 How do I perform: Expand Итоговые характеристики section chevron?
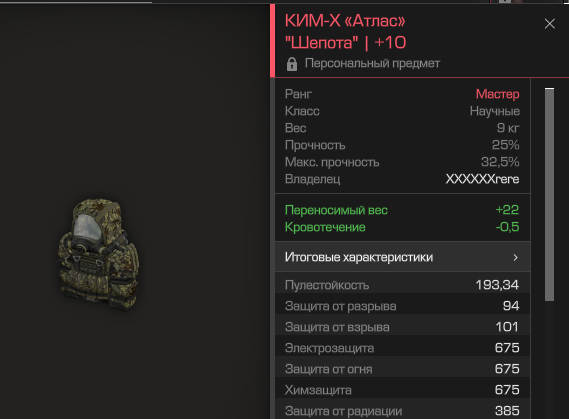click(x=515, y=257)
